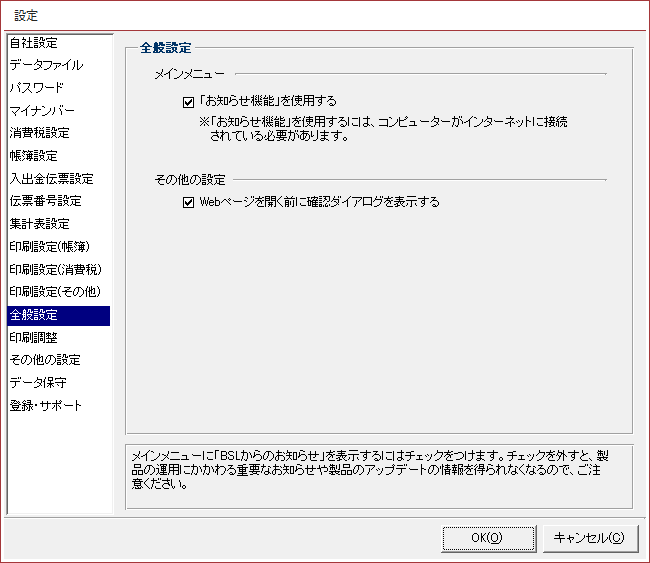Go to 印刷設定(その他) page
Screen dimensions: 650x563
point(55,292)
